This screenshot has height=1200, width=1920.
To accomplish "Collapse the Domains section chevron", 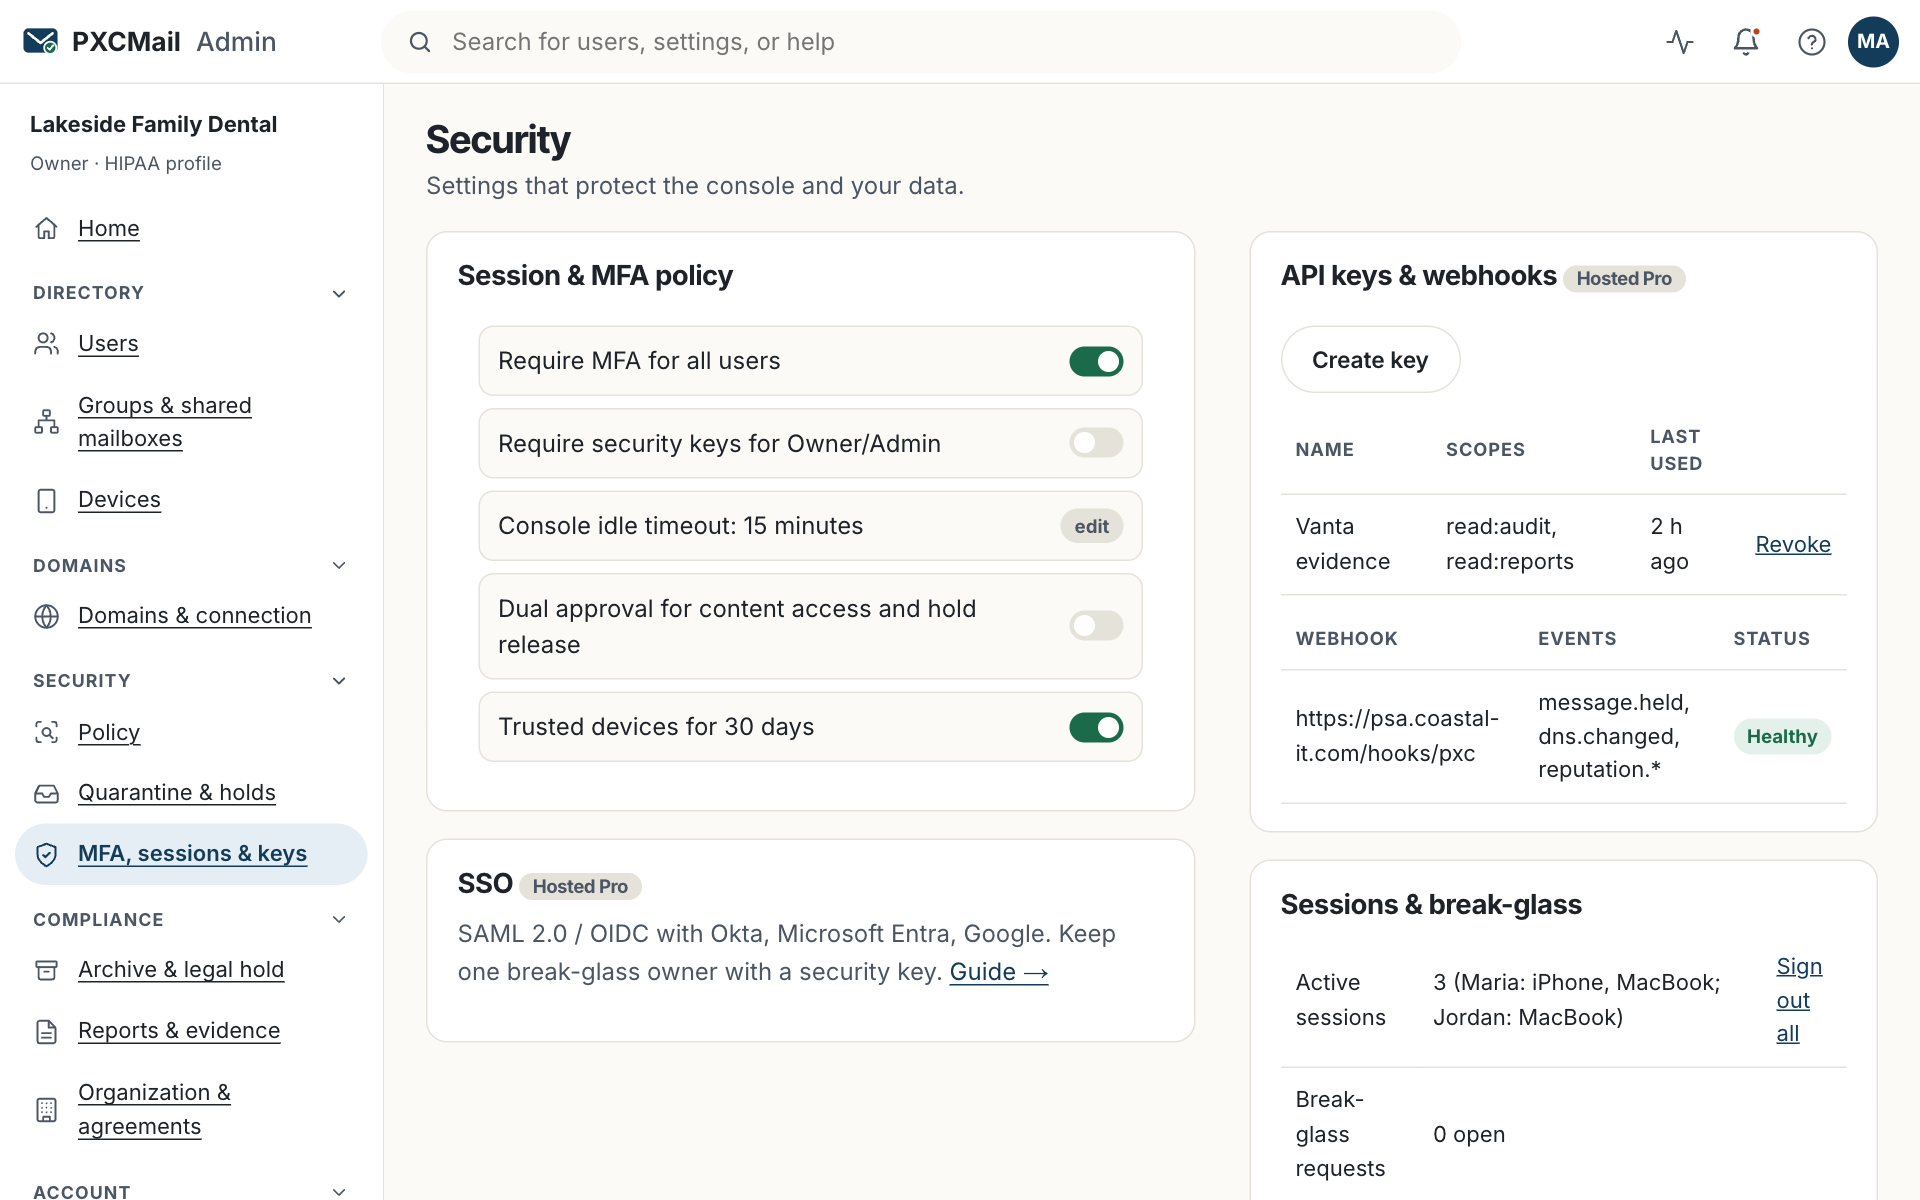I will coord(339,565).
